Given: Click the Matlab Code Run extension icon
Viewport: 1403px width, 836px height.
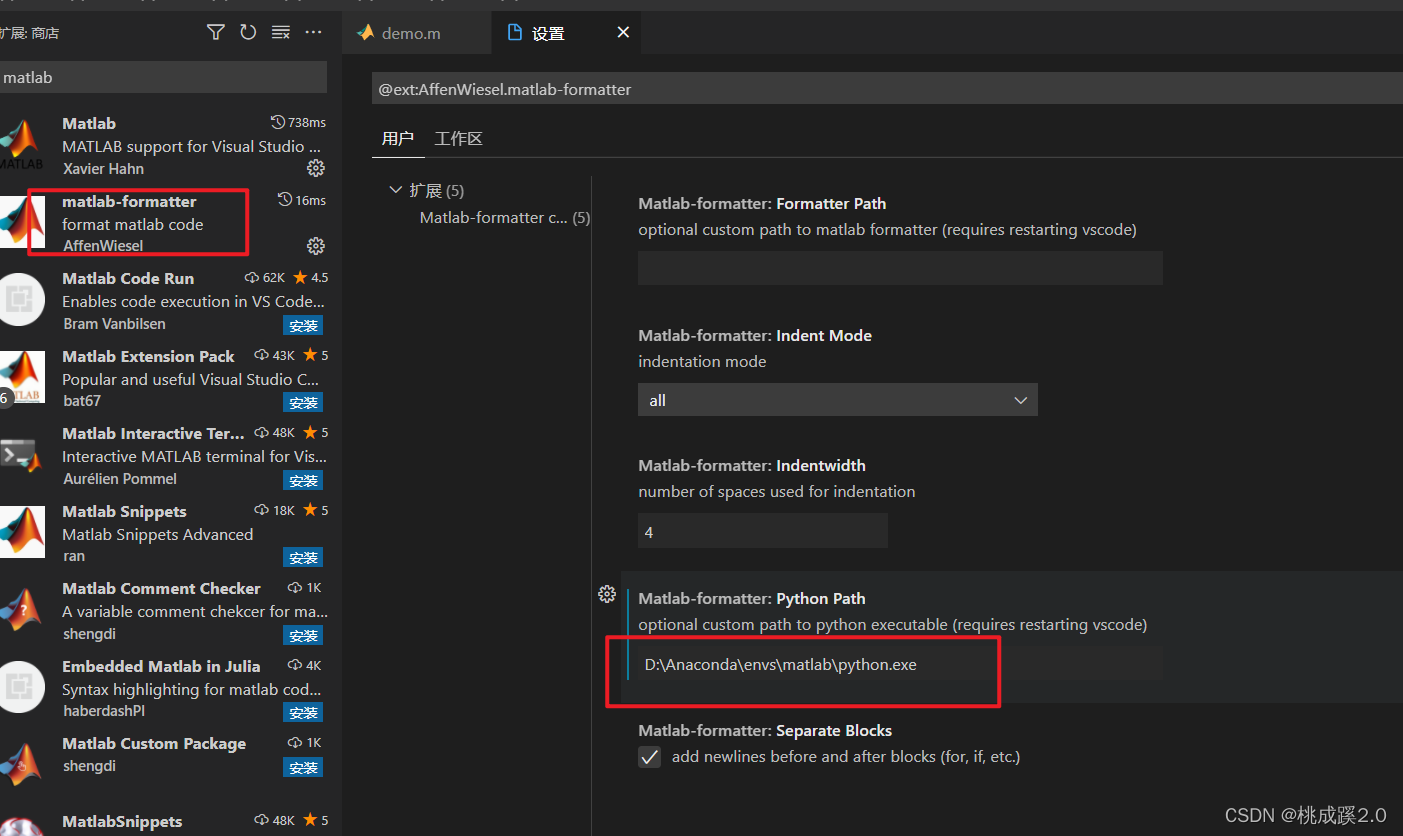Looking at the screenshot, I should (20, 299).
